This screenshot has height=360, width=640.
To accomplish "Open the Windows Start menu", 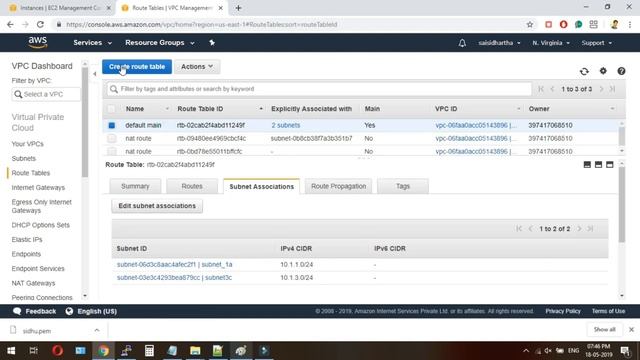I will [x=11, y=351].
